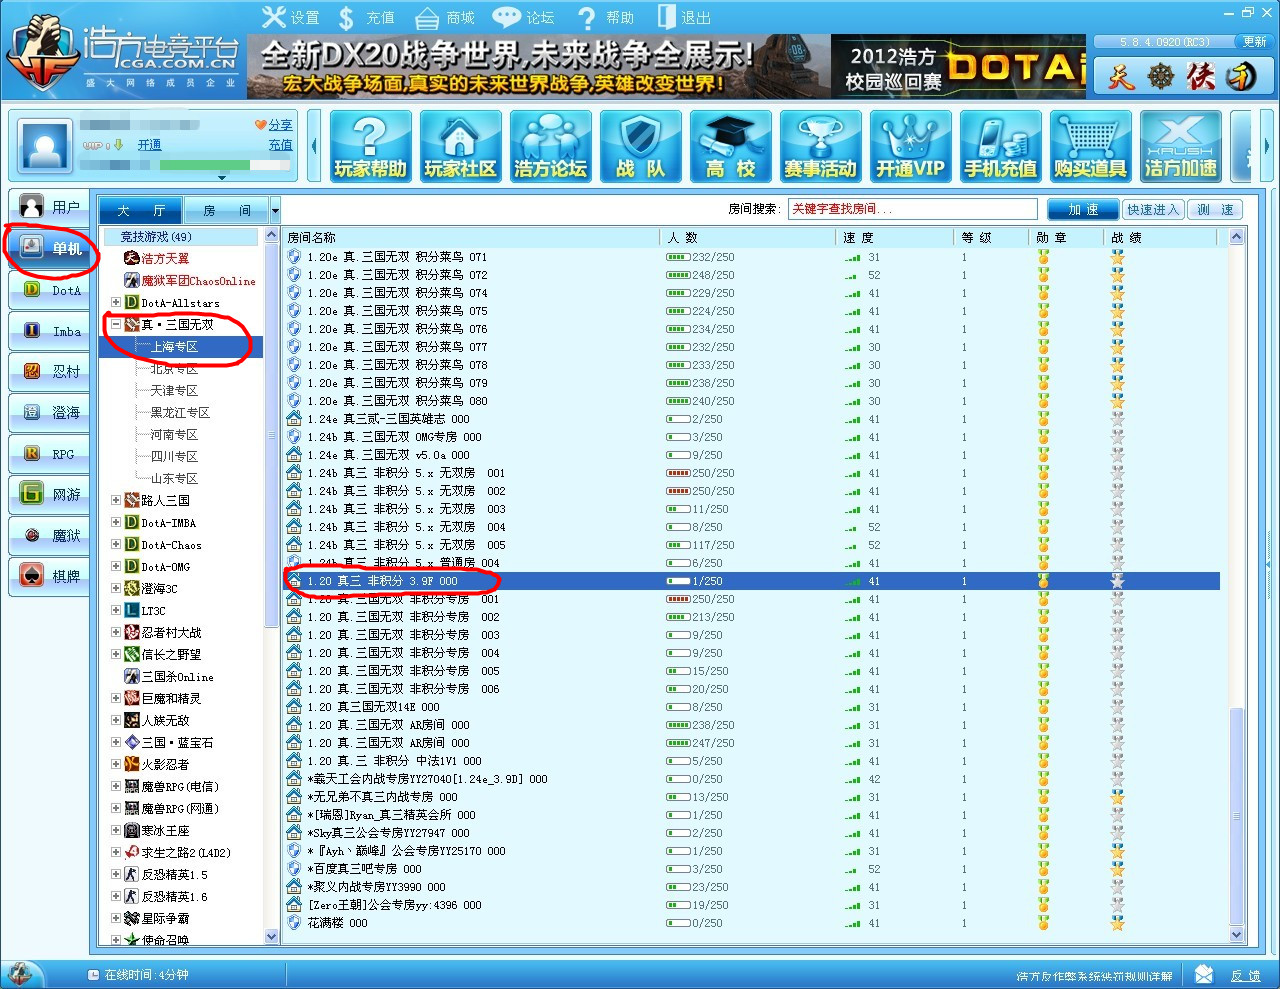The height and width of the screenshot is (989, 1280).
Task: Click the user avatar picture
Action: tap(45, 146)
